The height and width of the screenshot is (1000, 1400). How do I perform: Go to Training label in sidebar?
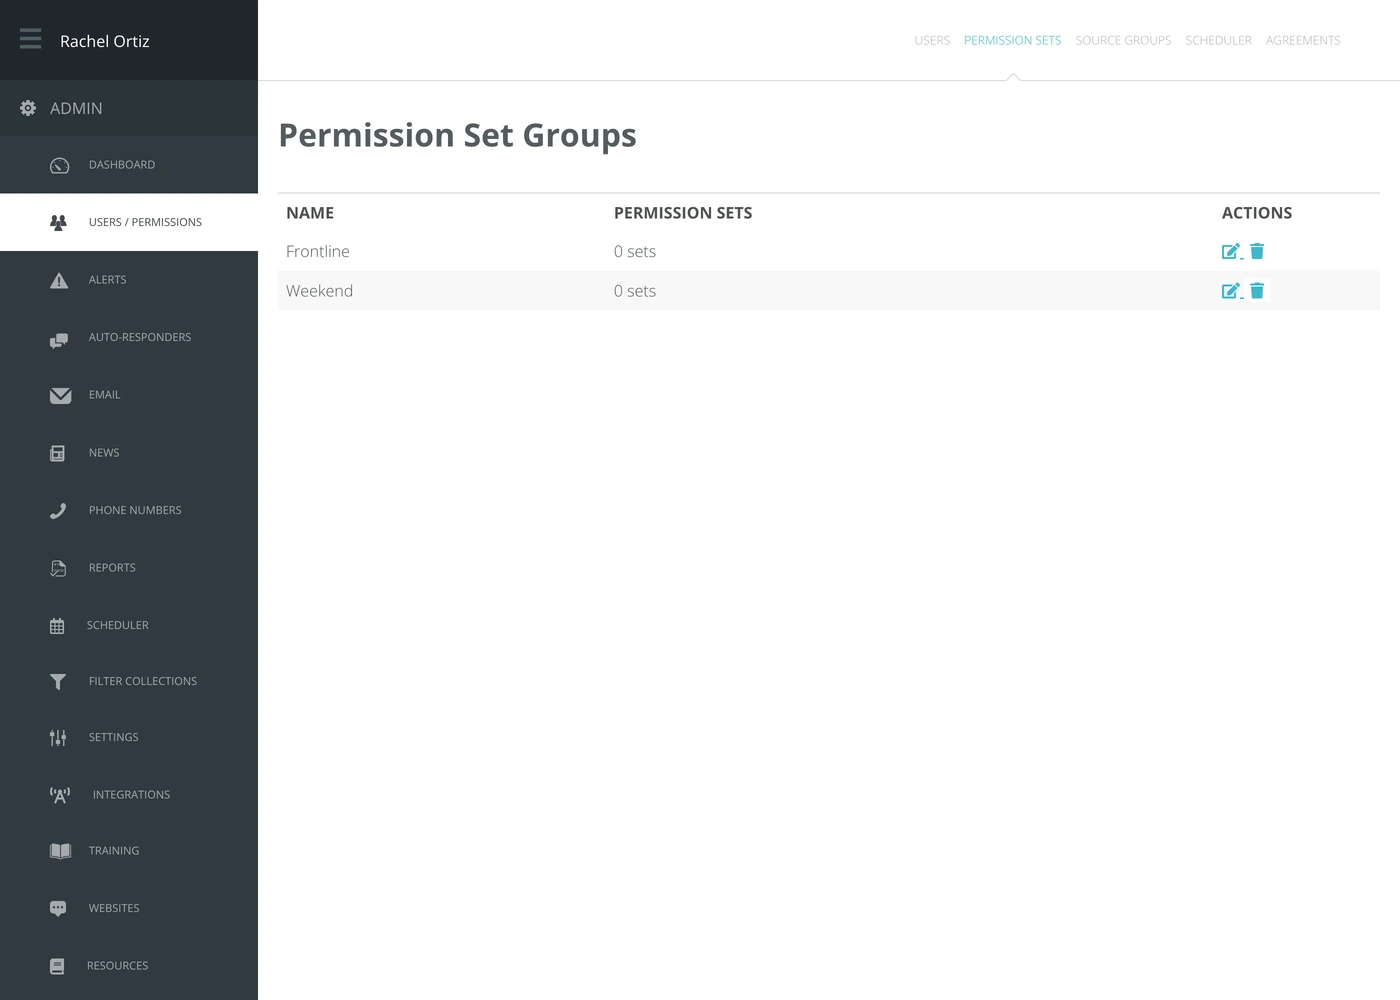[x=114, y=851]
